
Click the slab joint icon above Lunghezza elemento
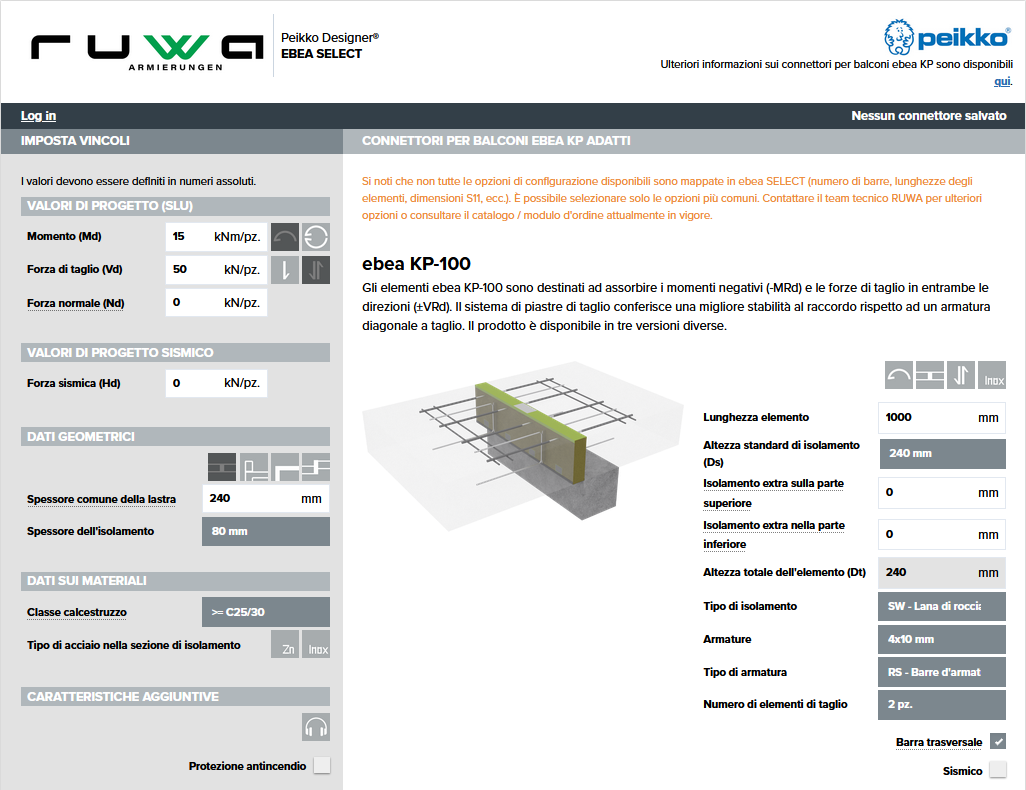click(x=930, y=375)
